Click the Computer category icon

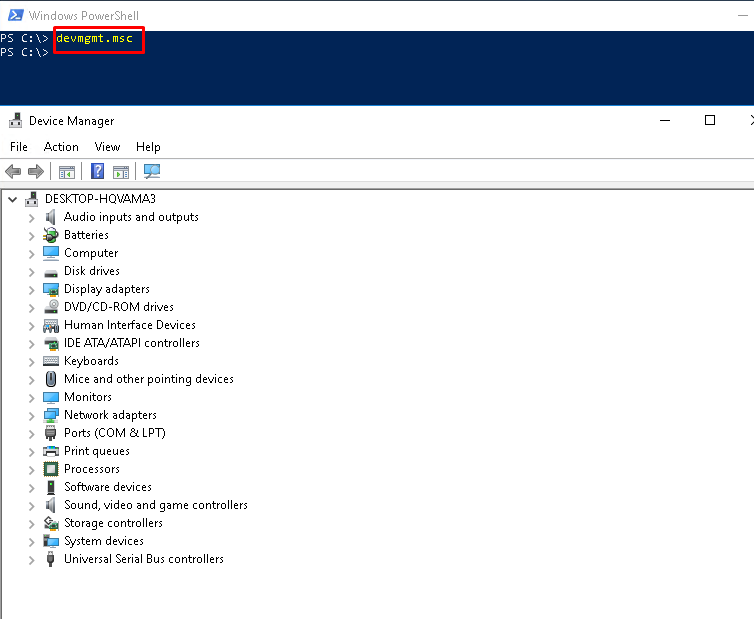tap(50, 253)
